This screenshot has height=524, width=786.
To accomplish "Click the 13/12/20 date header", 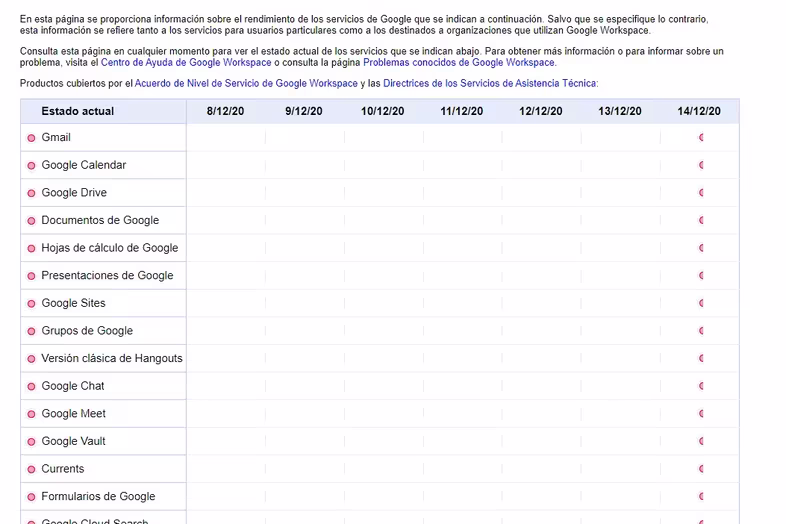I will [620, 111].
